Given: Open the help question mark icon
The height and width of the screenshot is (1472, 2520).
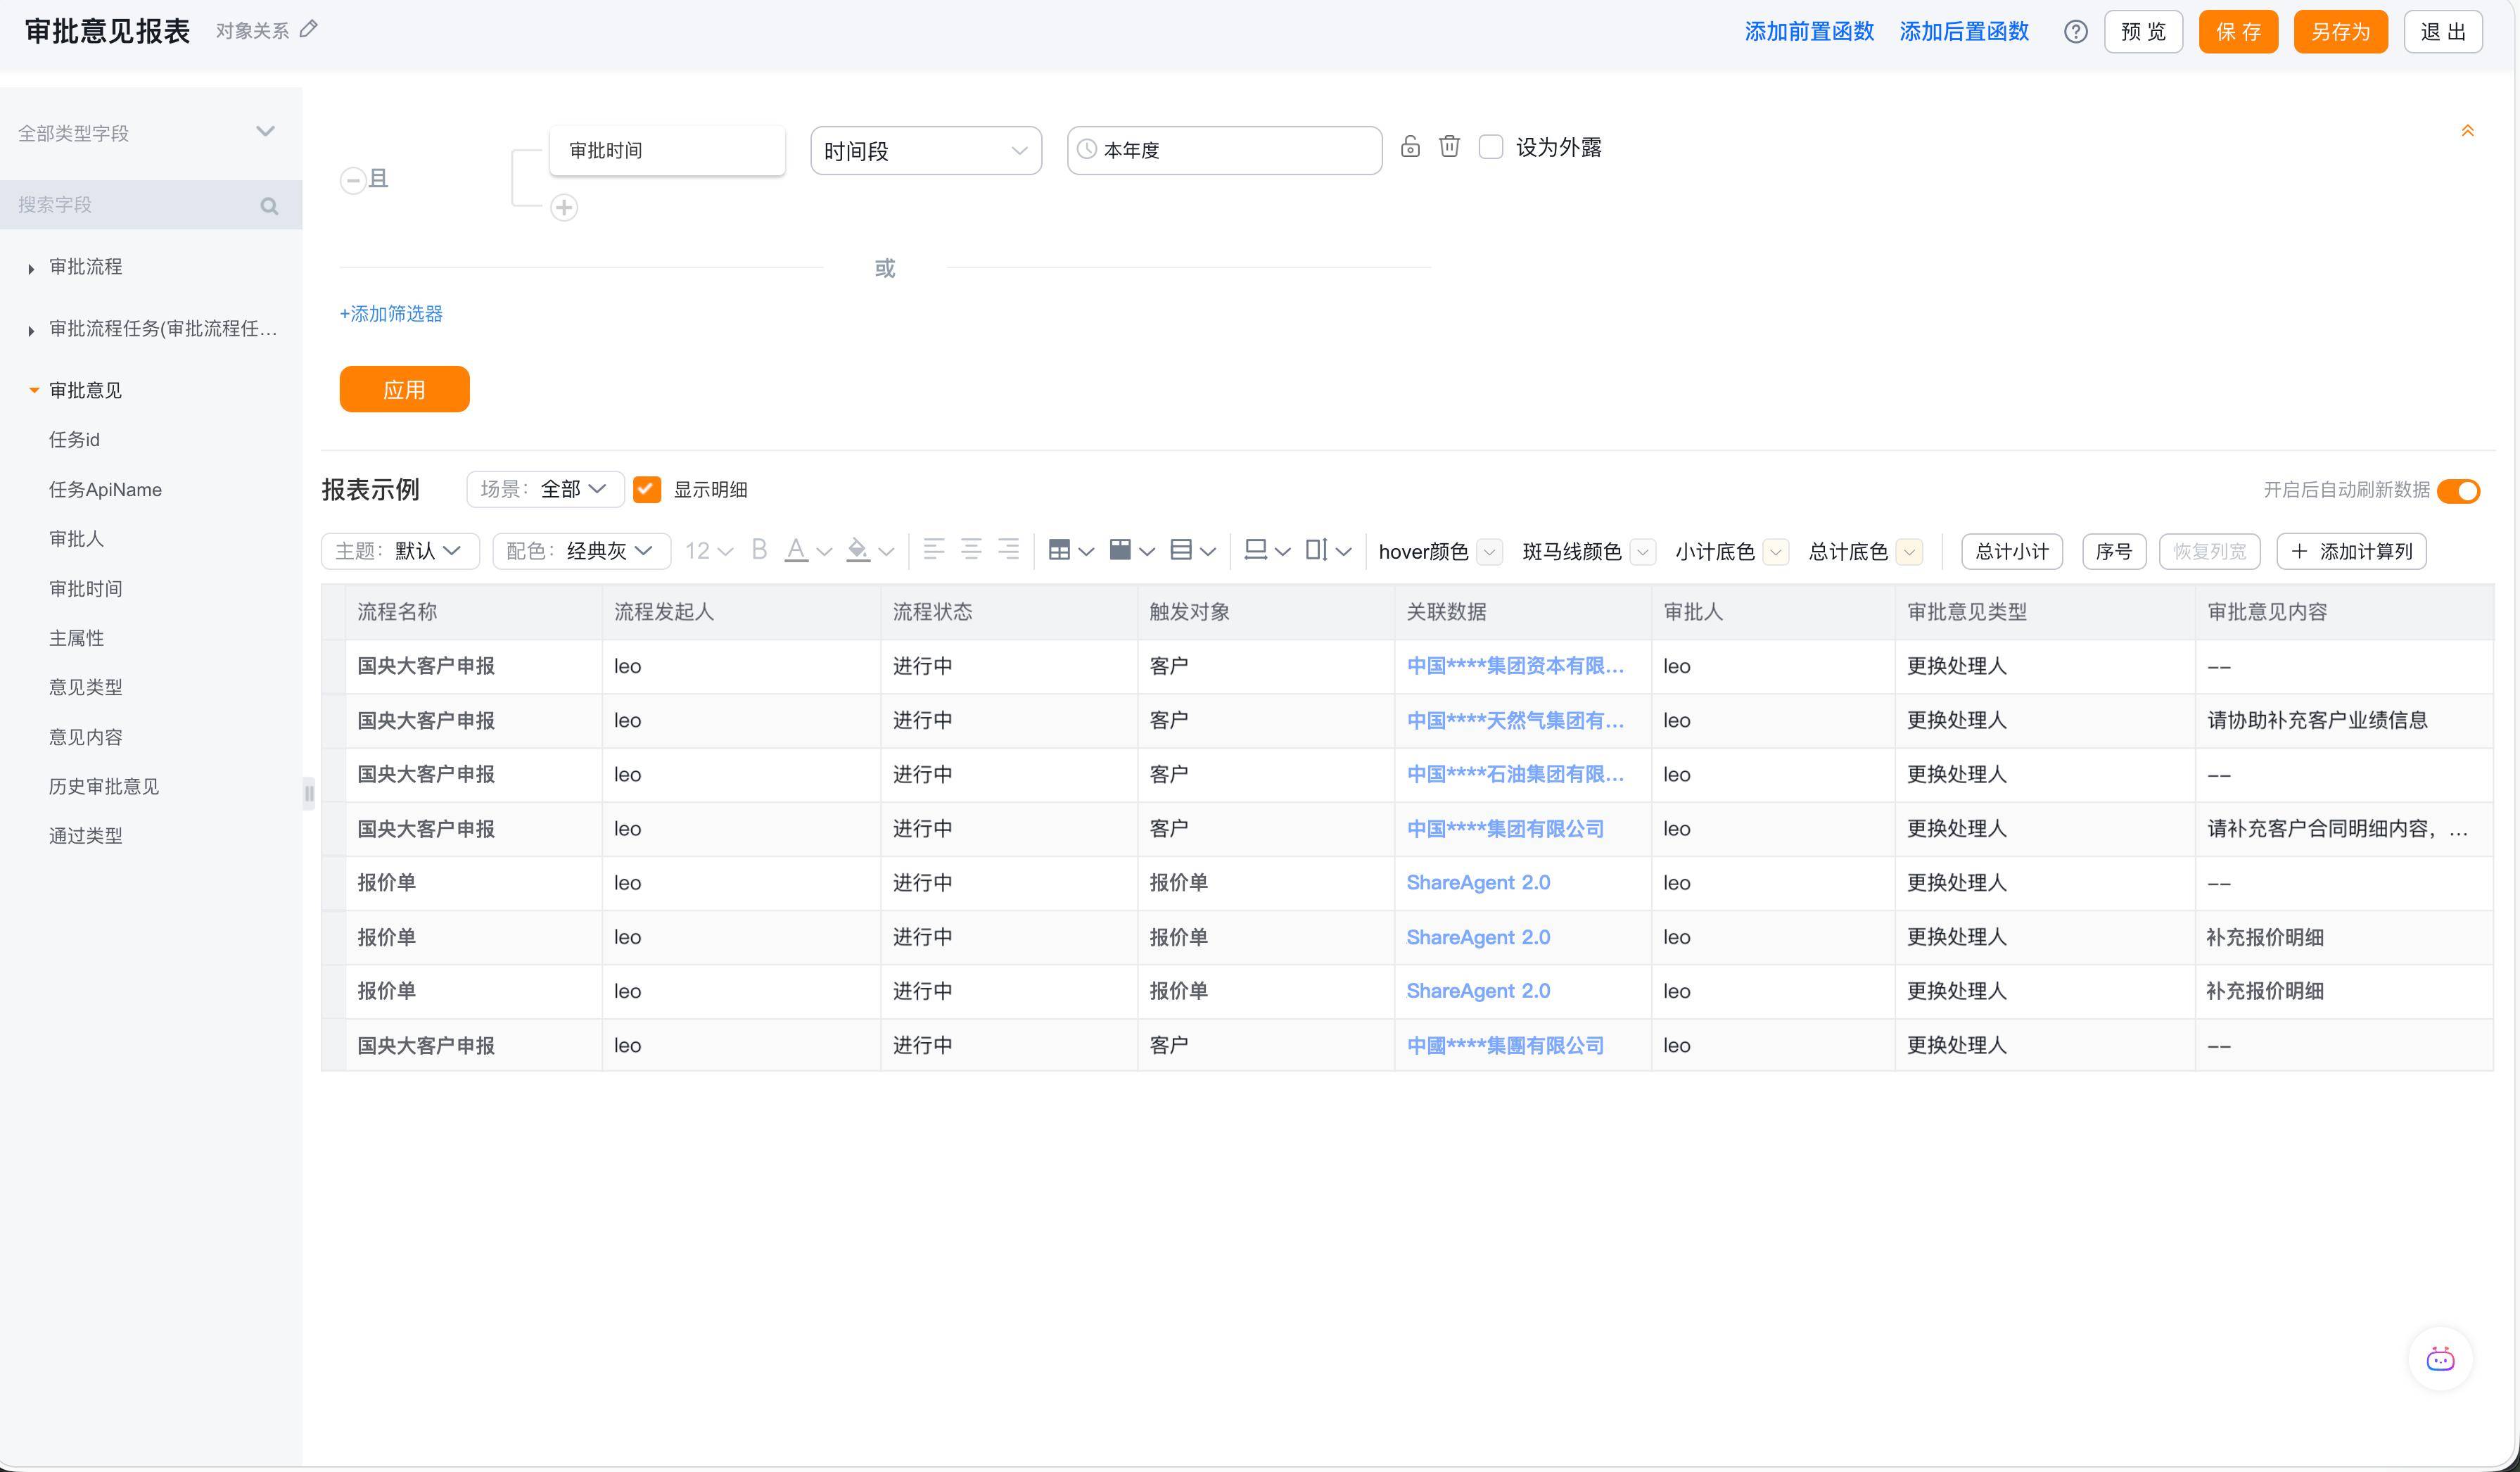Looking at the screenshot, I should click(x=2076, y=32).
